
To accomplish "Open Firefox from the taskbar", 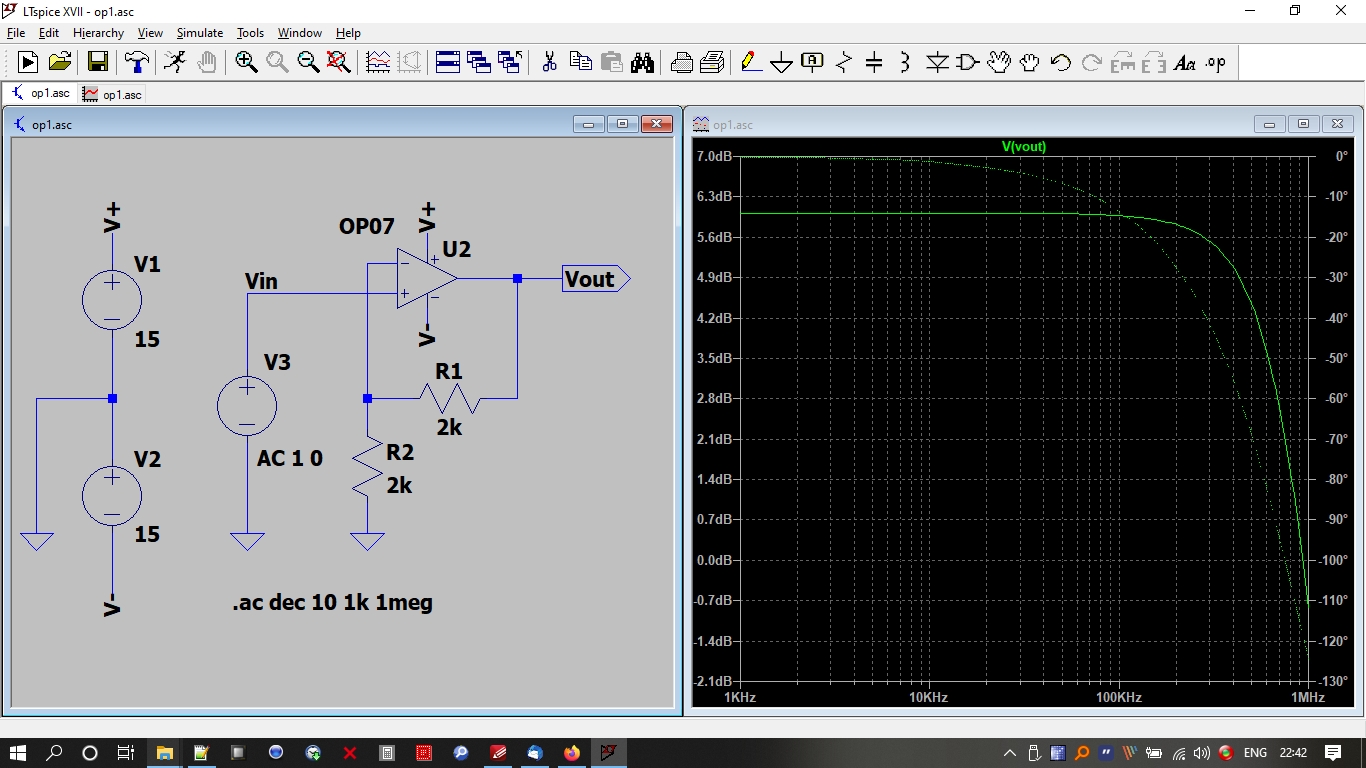I will point(571,753).
